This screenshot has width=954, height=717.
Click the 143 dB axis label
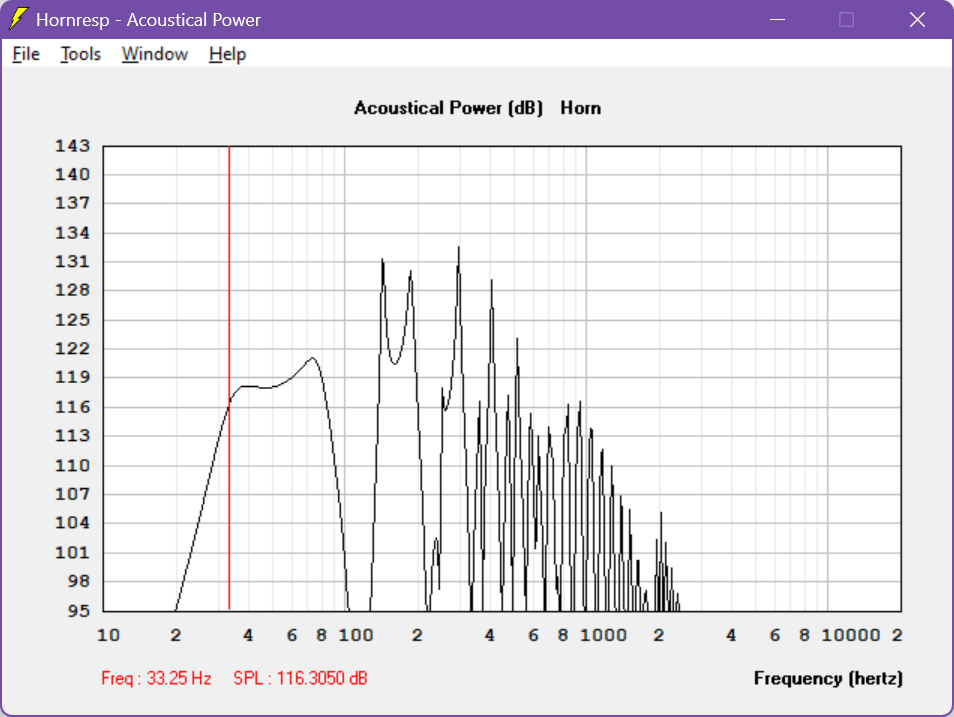[x=72, y=146]
